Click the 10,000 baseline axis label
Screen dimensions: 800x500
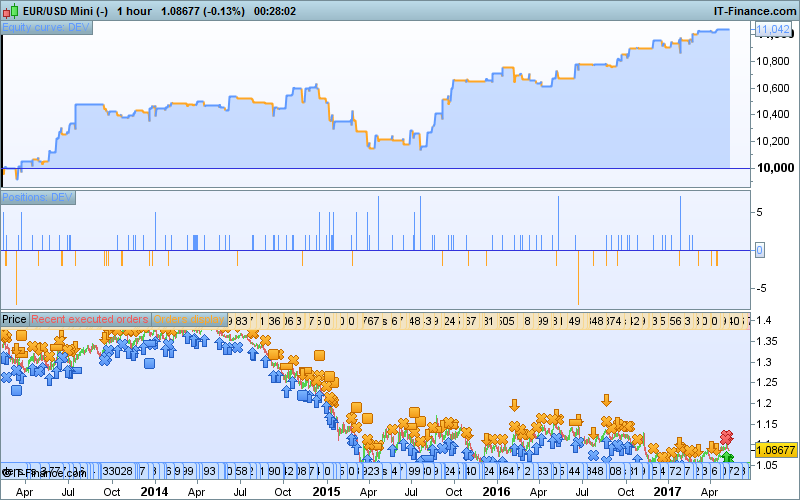click(776, 168)
